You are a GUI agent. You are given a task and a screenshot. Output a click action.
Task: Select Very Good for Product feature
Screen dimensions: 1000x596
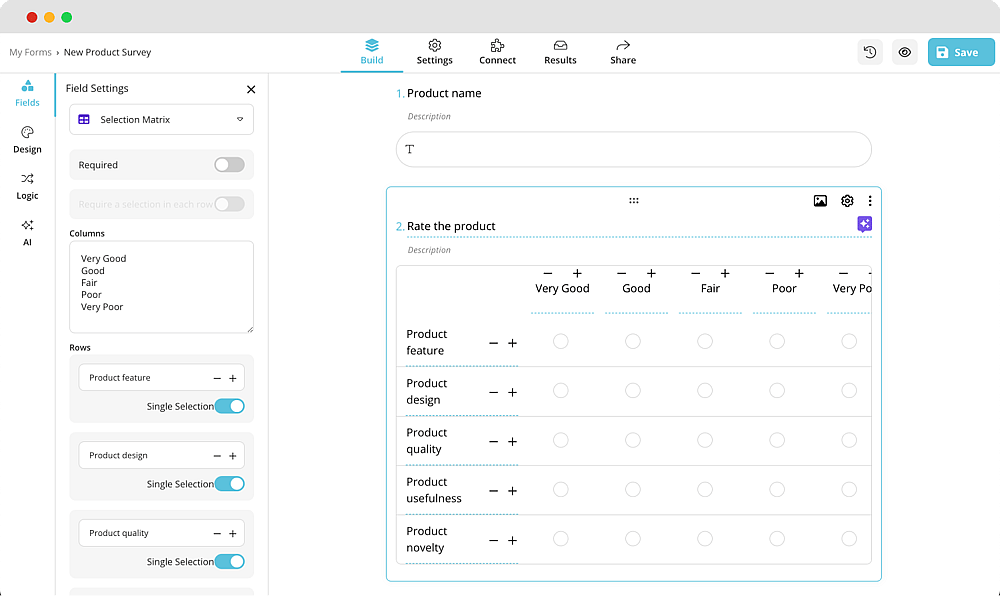coord(561,342)
